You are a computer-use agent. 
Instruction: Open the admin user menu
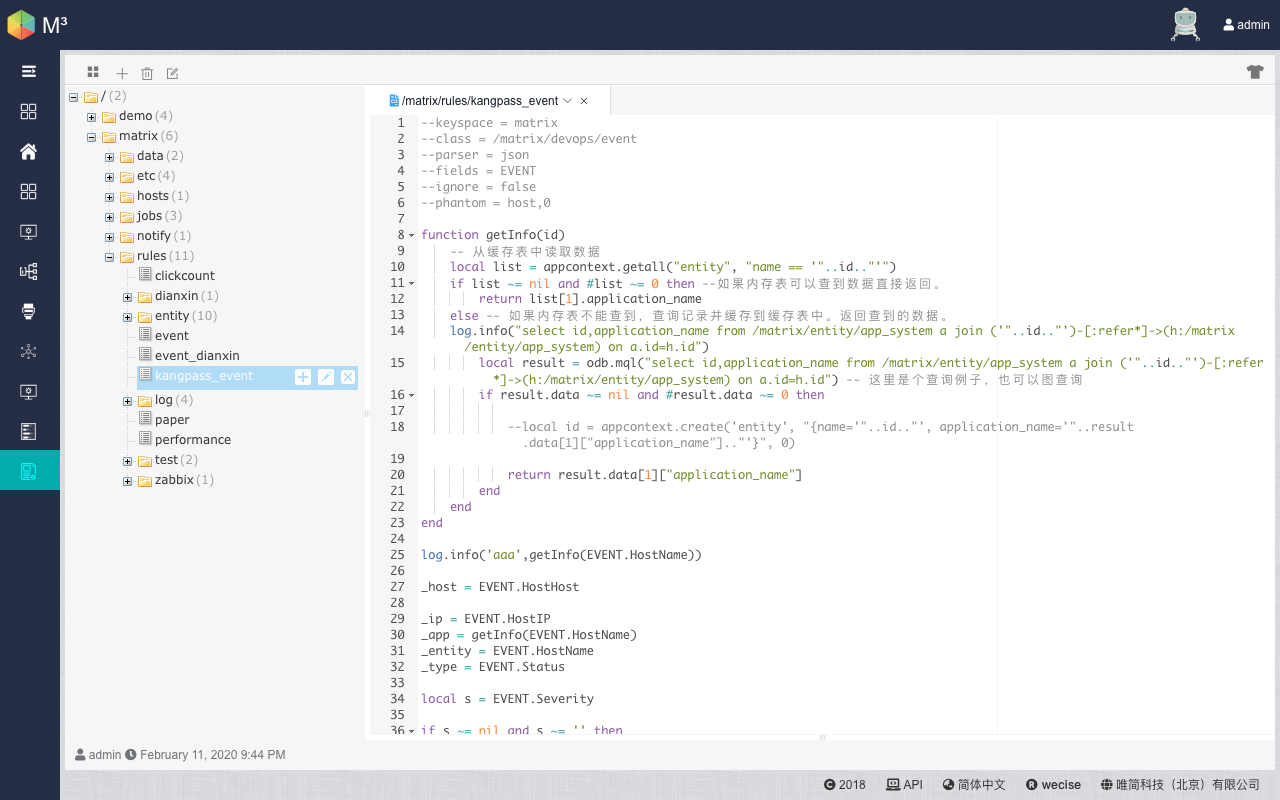(1246, 25)
